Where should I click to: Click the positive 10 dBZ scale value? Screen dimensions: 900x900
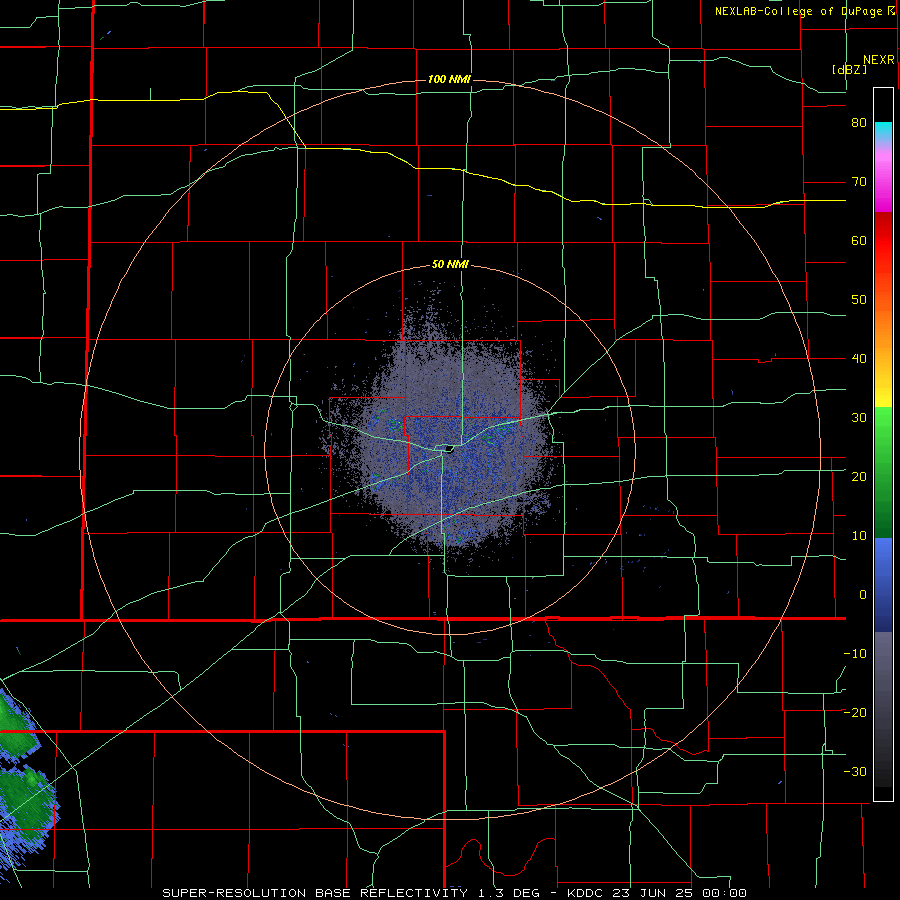pos(859,536)
